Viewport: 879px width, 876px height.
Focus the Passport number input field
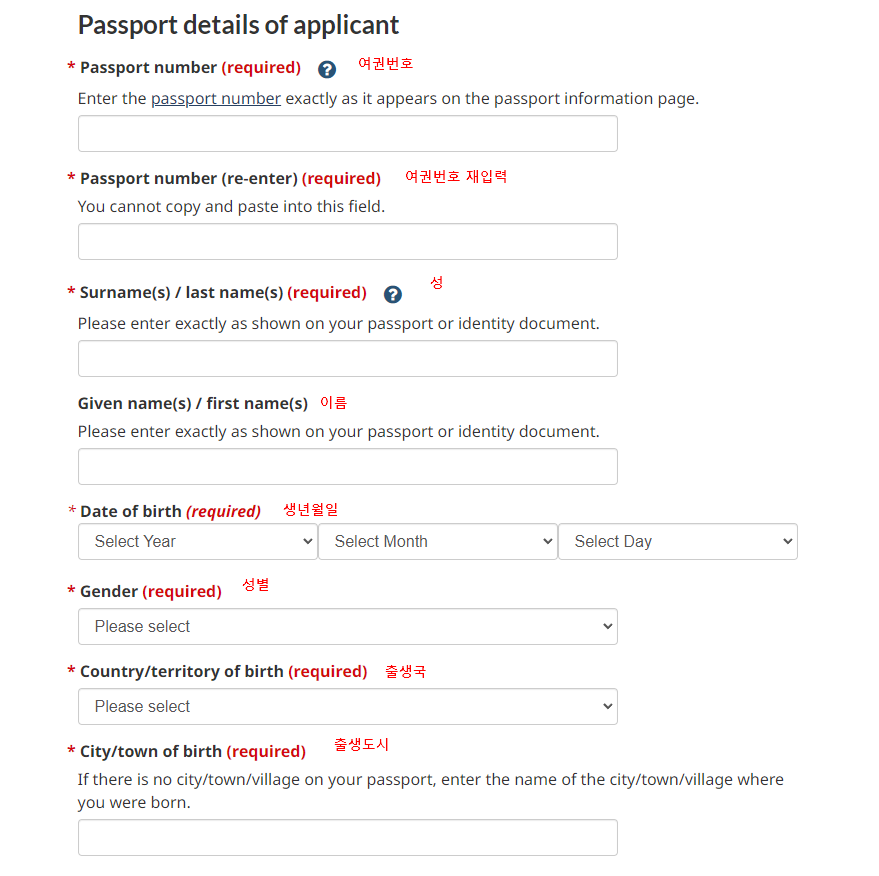tap(347, 133)
